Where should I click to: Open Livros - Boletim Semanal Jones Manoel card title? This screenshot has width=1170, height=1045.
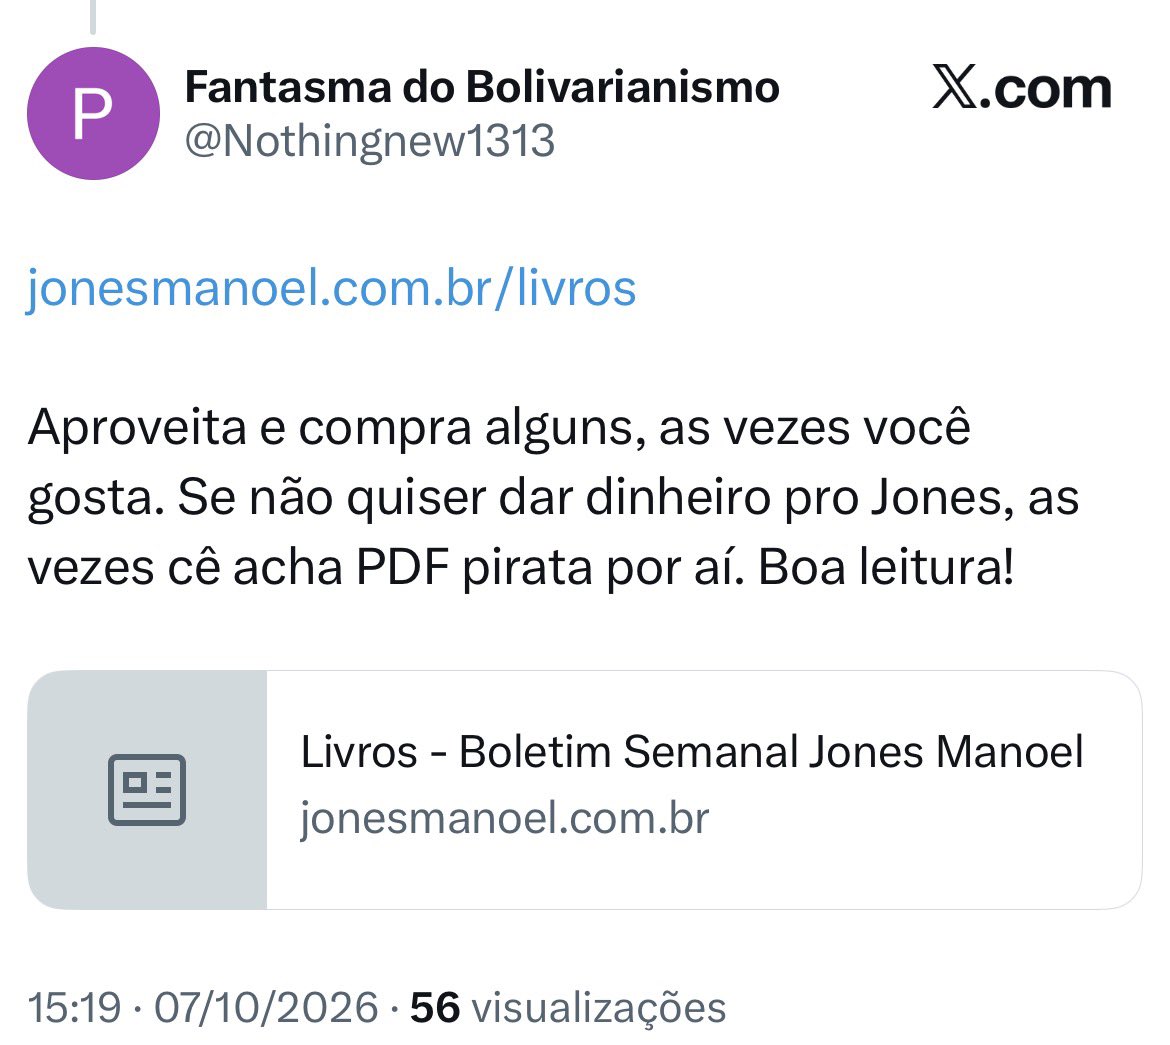pos(692,752)
